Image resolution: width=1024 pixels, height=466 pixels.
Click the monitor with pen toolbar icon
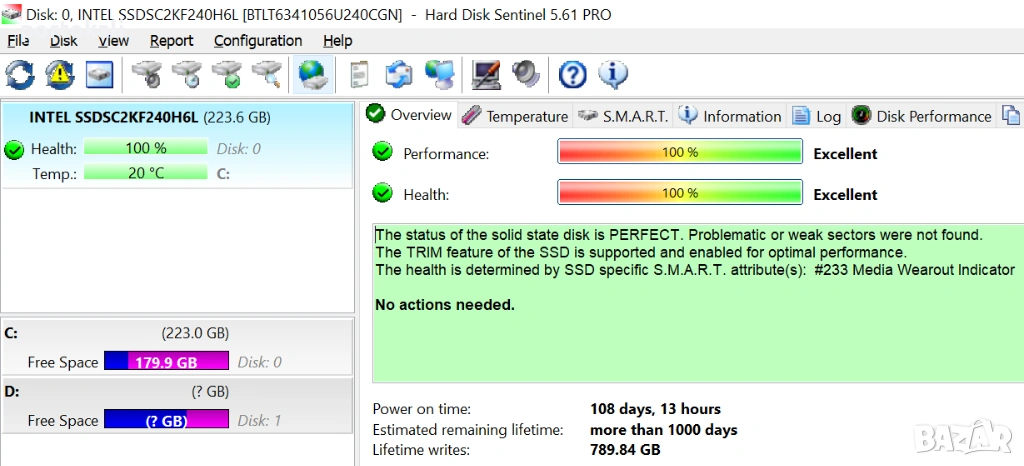486,74
